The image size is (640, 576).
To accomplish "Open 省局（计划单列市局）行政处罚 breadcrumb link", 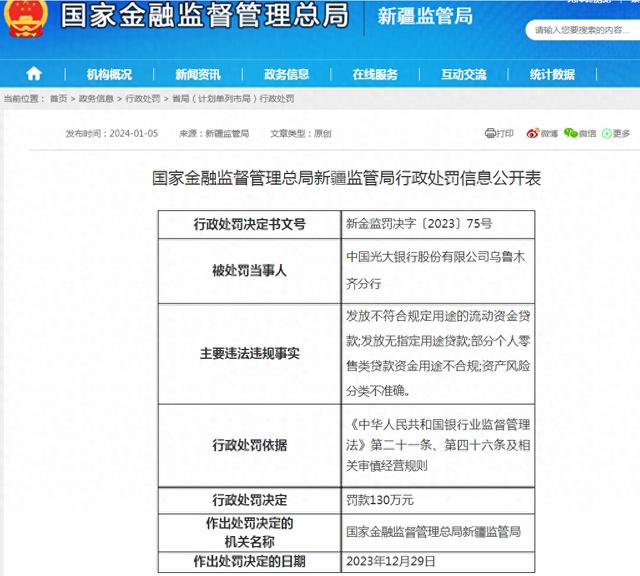I will click(233, 98).
